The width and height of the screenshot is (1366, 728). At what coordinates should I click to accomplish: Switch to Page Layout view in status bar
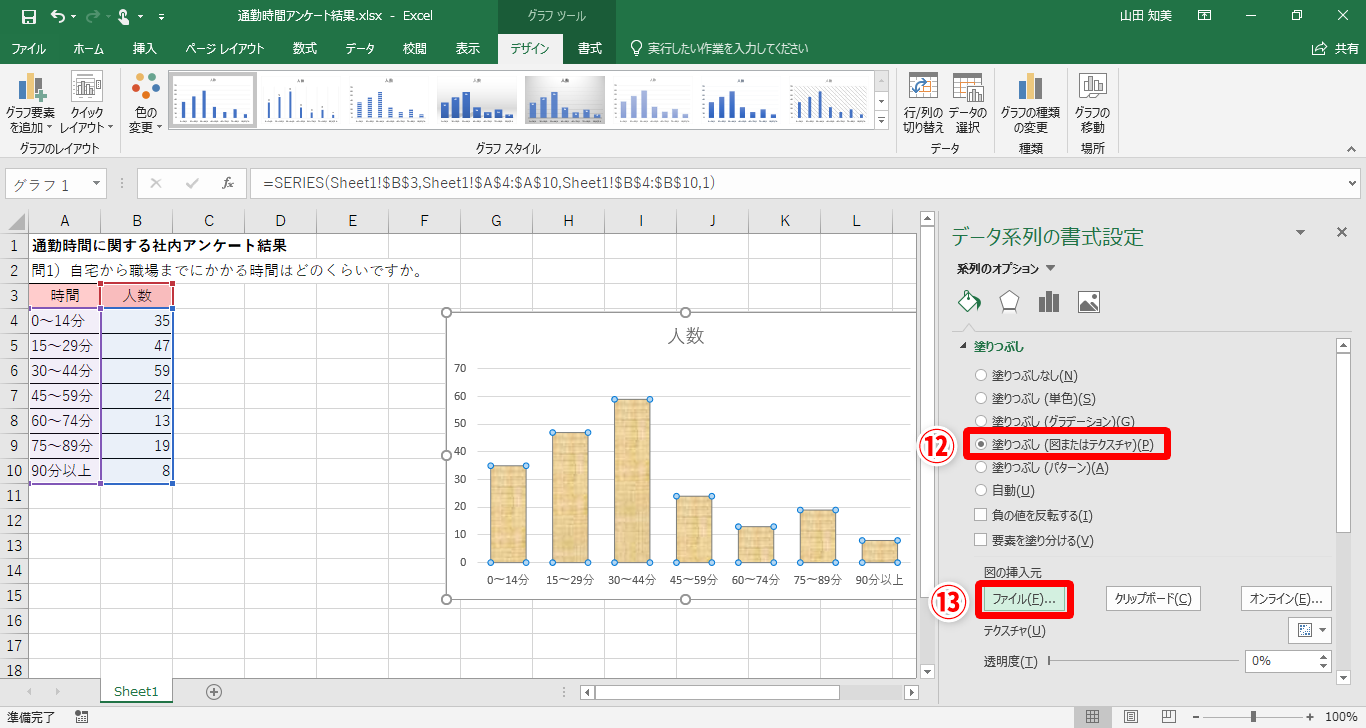[1130, 716]
